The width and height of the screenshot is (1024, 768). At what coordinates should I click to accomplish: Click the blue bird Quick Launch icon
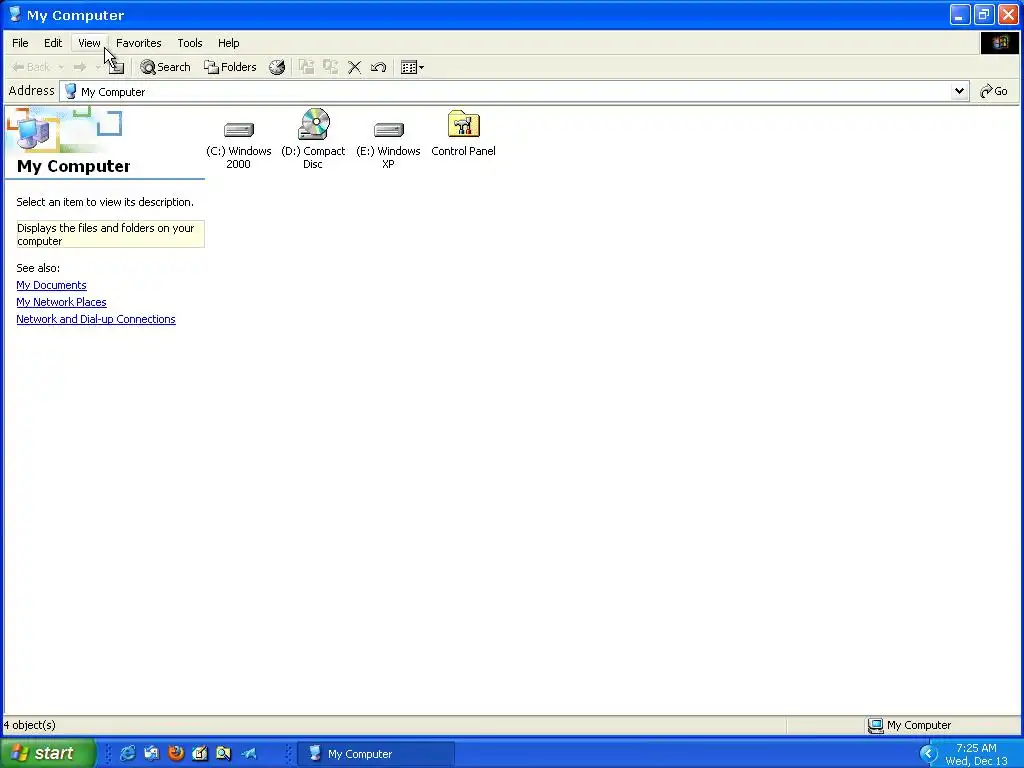[x=248, y=754]
